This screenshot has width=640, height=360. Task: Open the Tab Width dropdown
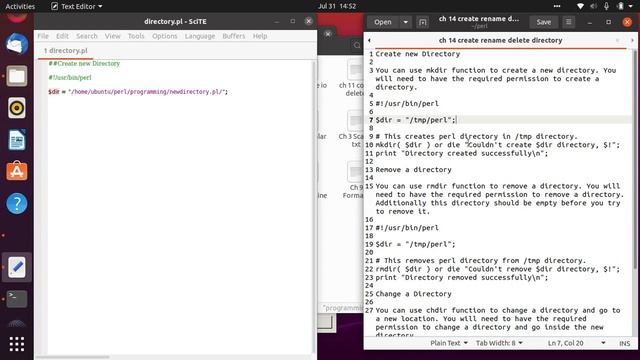(499, 343)
